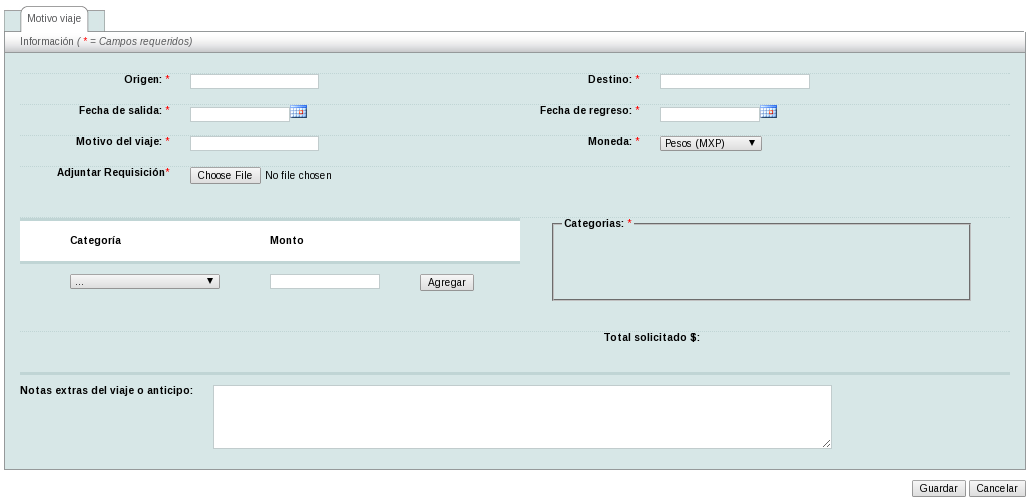
Task: Select the blank tab beside Motivo viaje
Action: (x=97, y=21)
